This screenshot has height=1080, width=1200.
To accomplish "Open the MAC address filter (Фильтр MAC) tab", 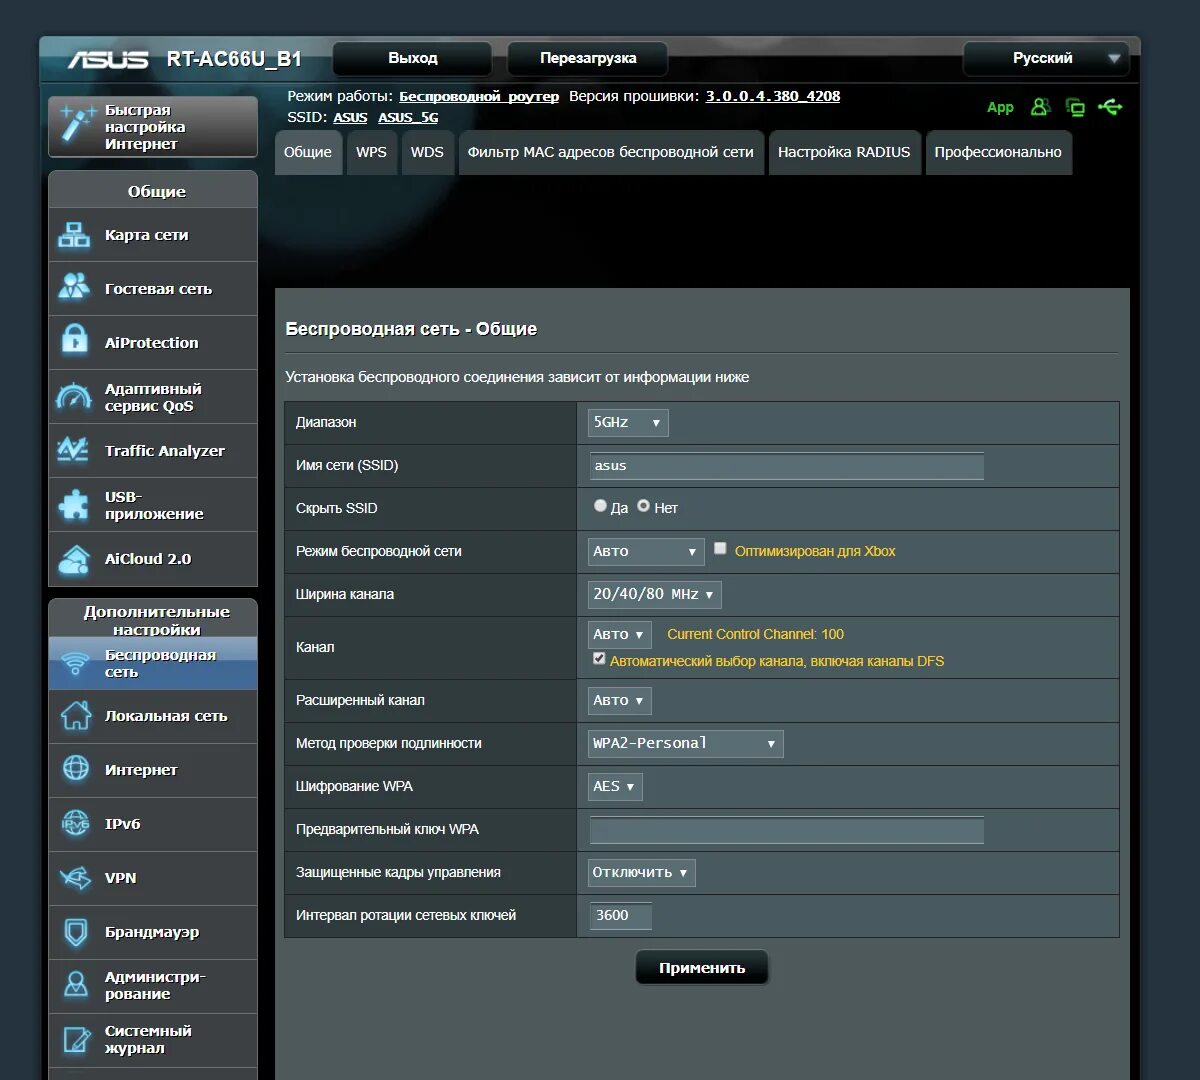I will click(x=610, y=153).
